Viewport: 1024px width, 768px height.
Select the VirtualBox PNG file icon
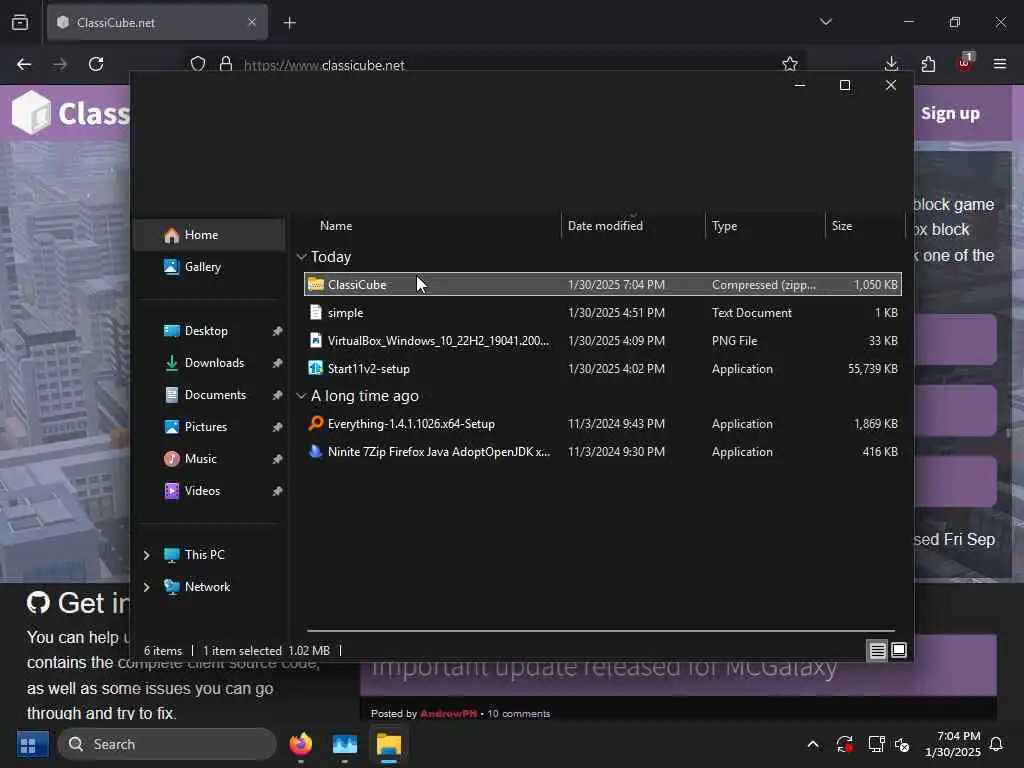coord(315,340)
